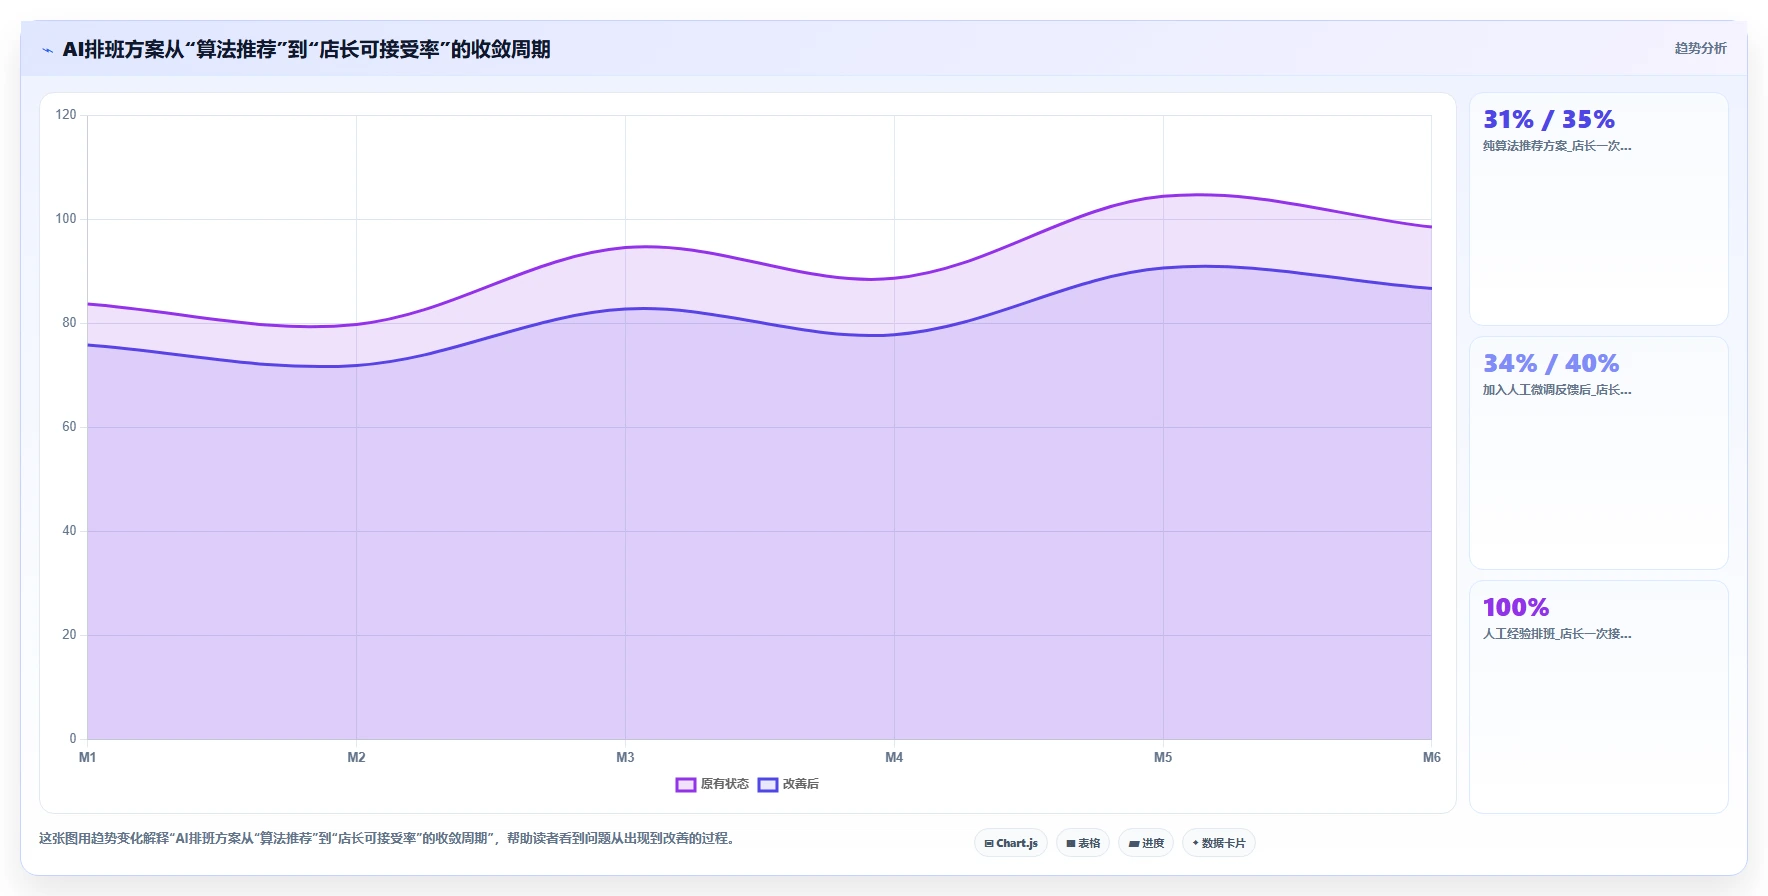Click the 40 y-axis value

click(69, 530)
